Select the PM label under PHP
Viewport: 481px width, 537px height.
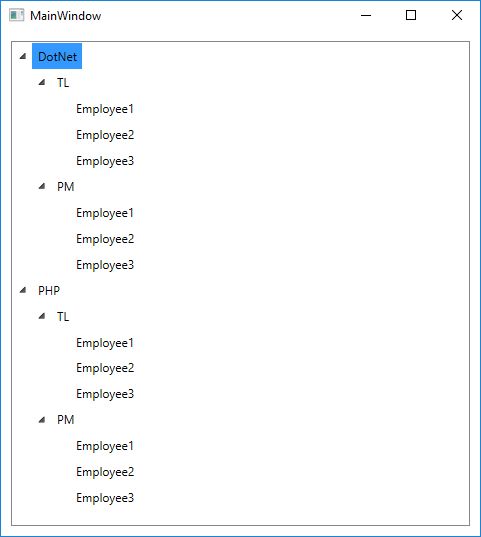coord(65,420)
